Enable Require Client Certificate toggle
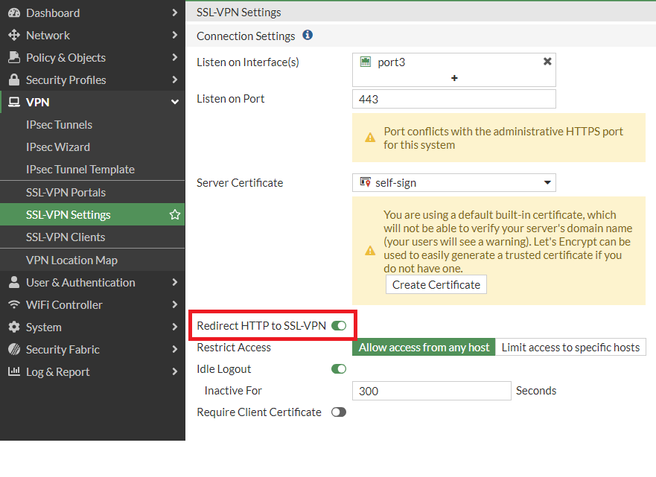Viewport: 656px width, 477px height. pos(339,412)
